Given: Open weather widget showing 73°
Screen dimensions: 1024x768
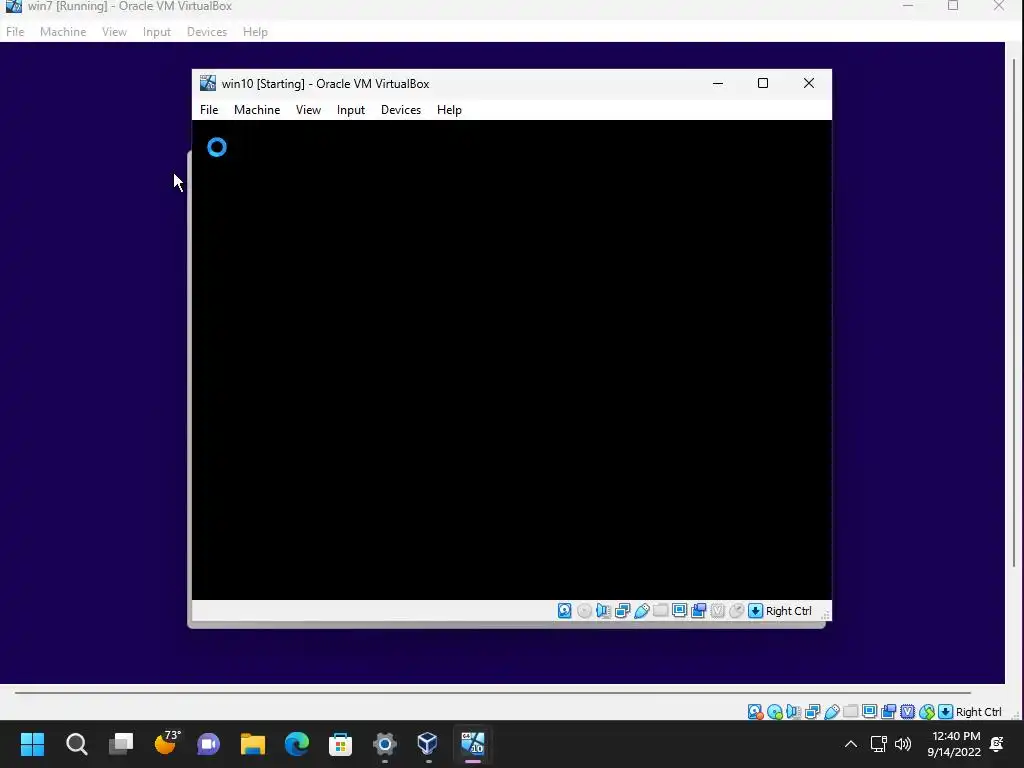Looking at the screenshot, I should pyautogui.click(x=166, y=743).
